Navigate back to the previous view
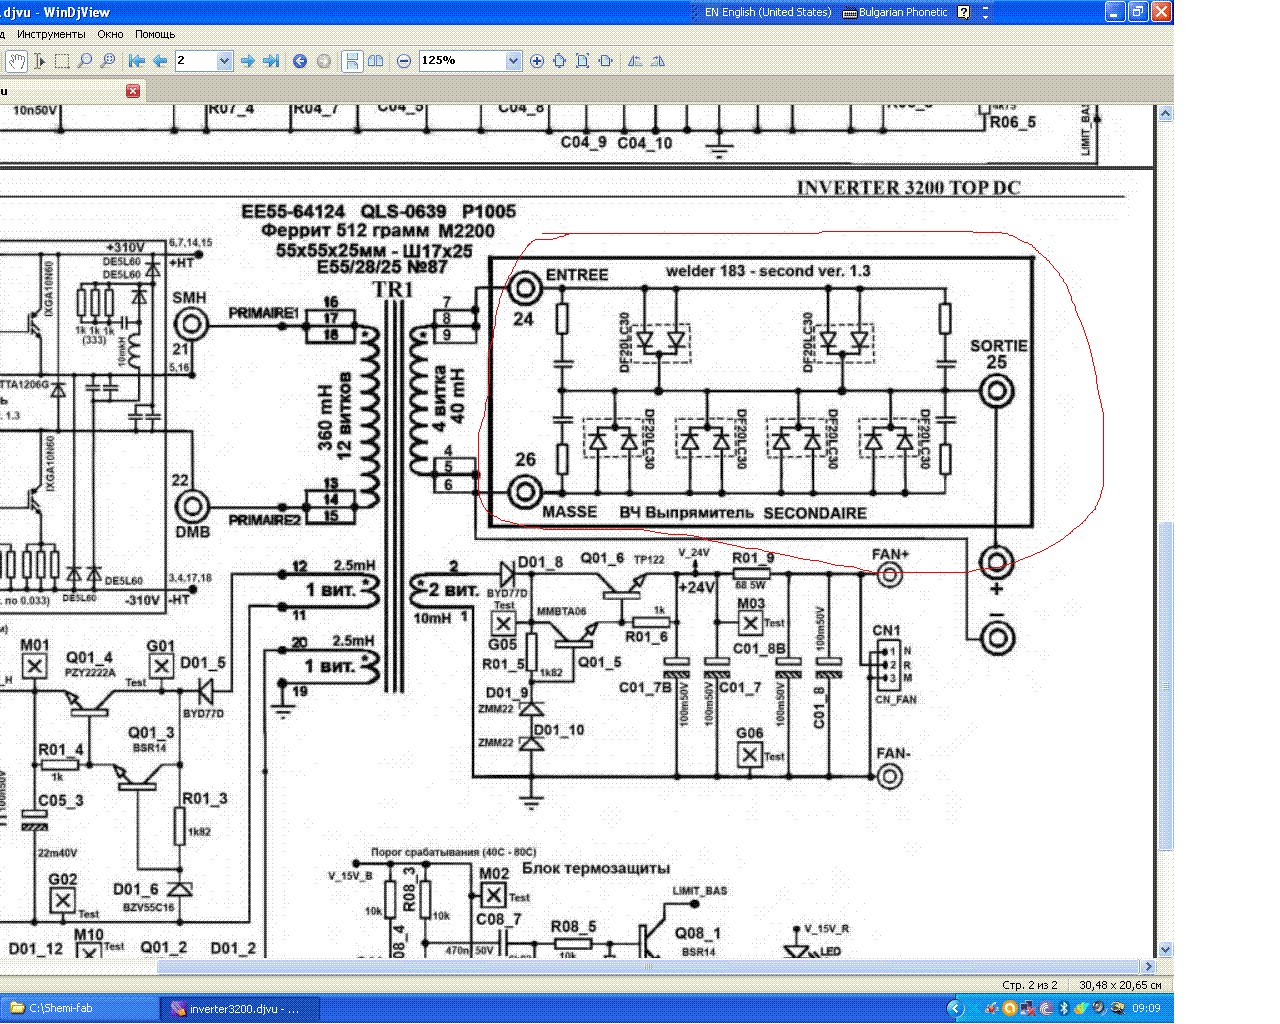 299,61
